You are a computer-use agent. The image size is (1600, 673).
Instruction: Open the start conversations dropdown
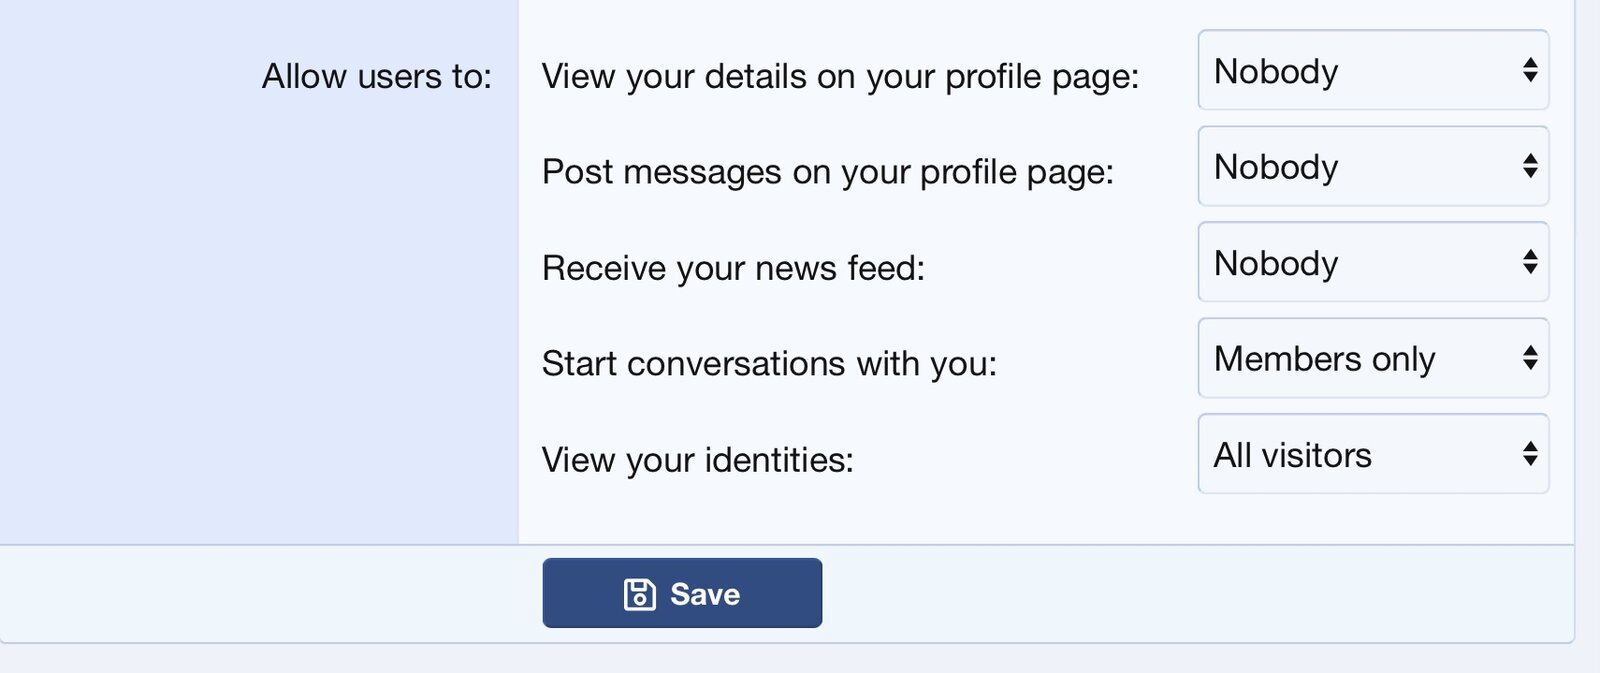(1372, 359)
